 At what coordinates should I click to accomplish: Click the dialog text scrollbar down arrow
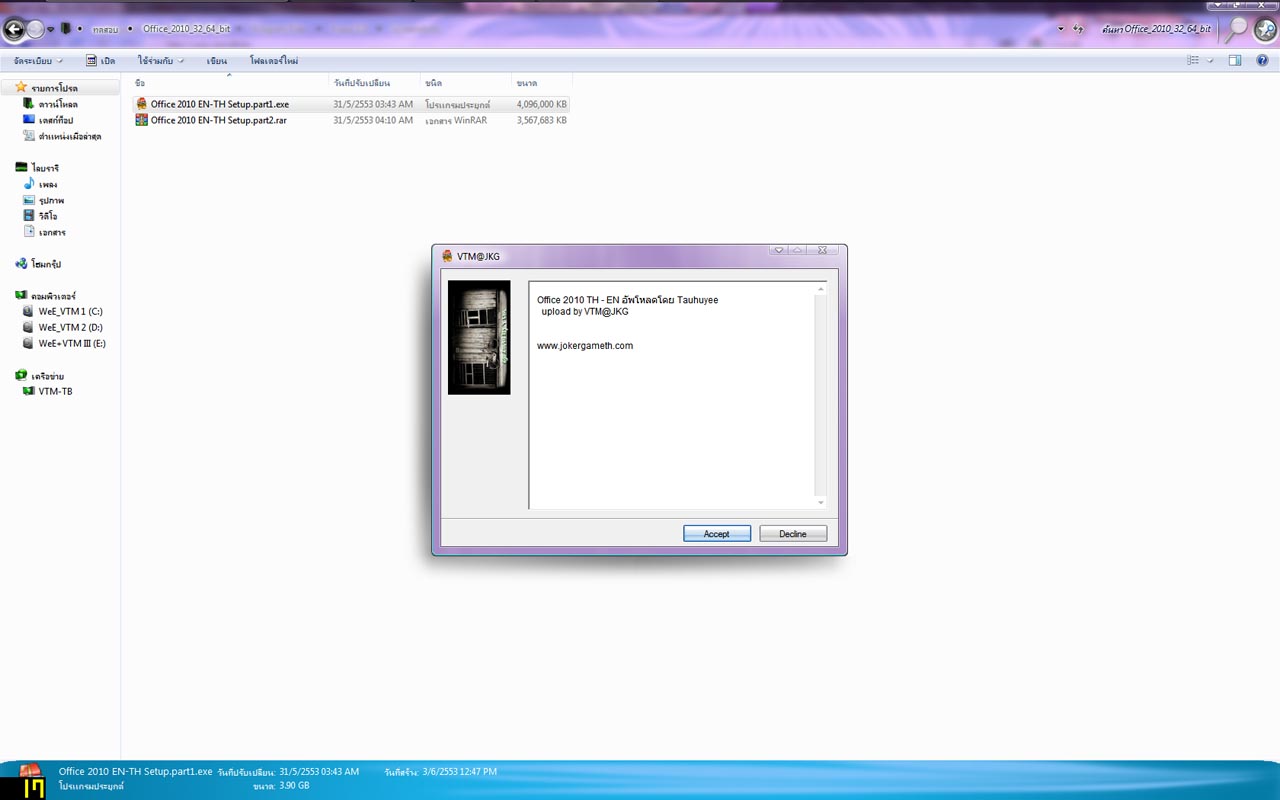click(821, 502)
